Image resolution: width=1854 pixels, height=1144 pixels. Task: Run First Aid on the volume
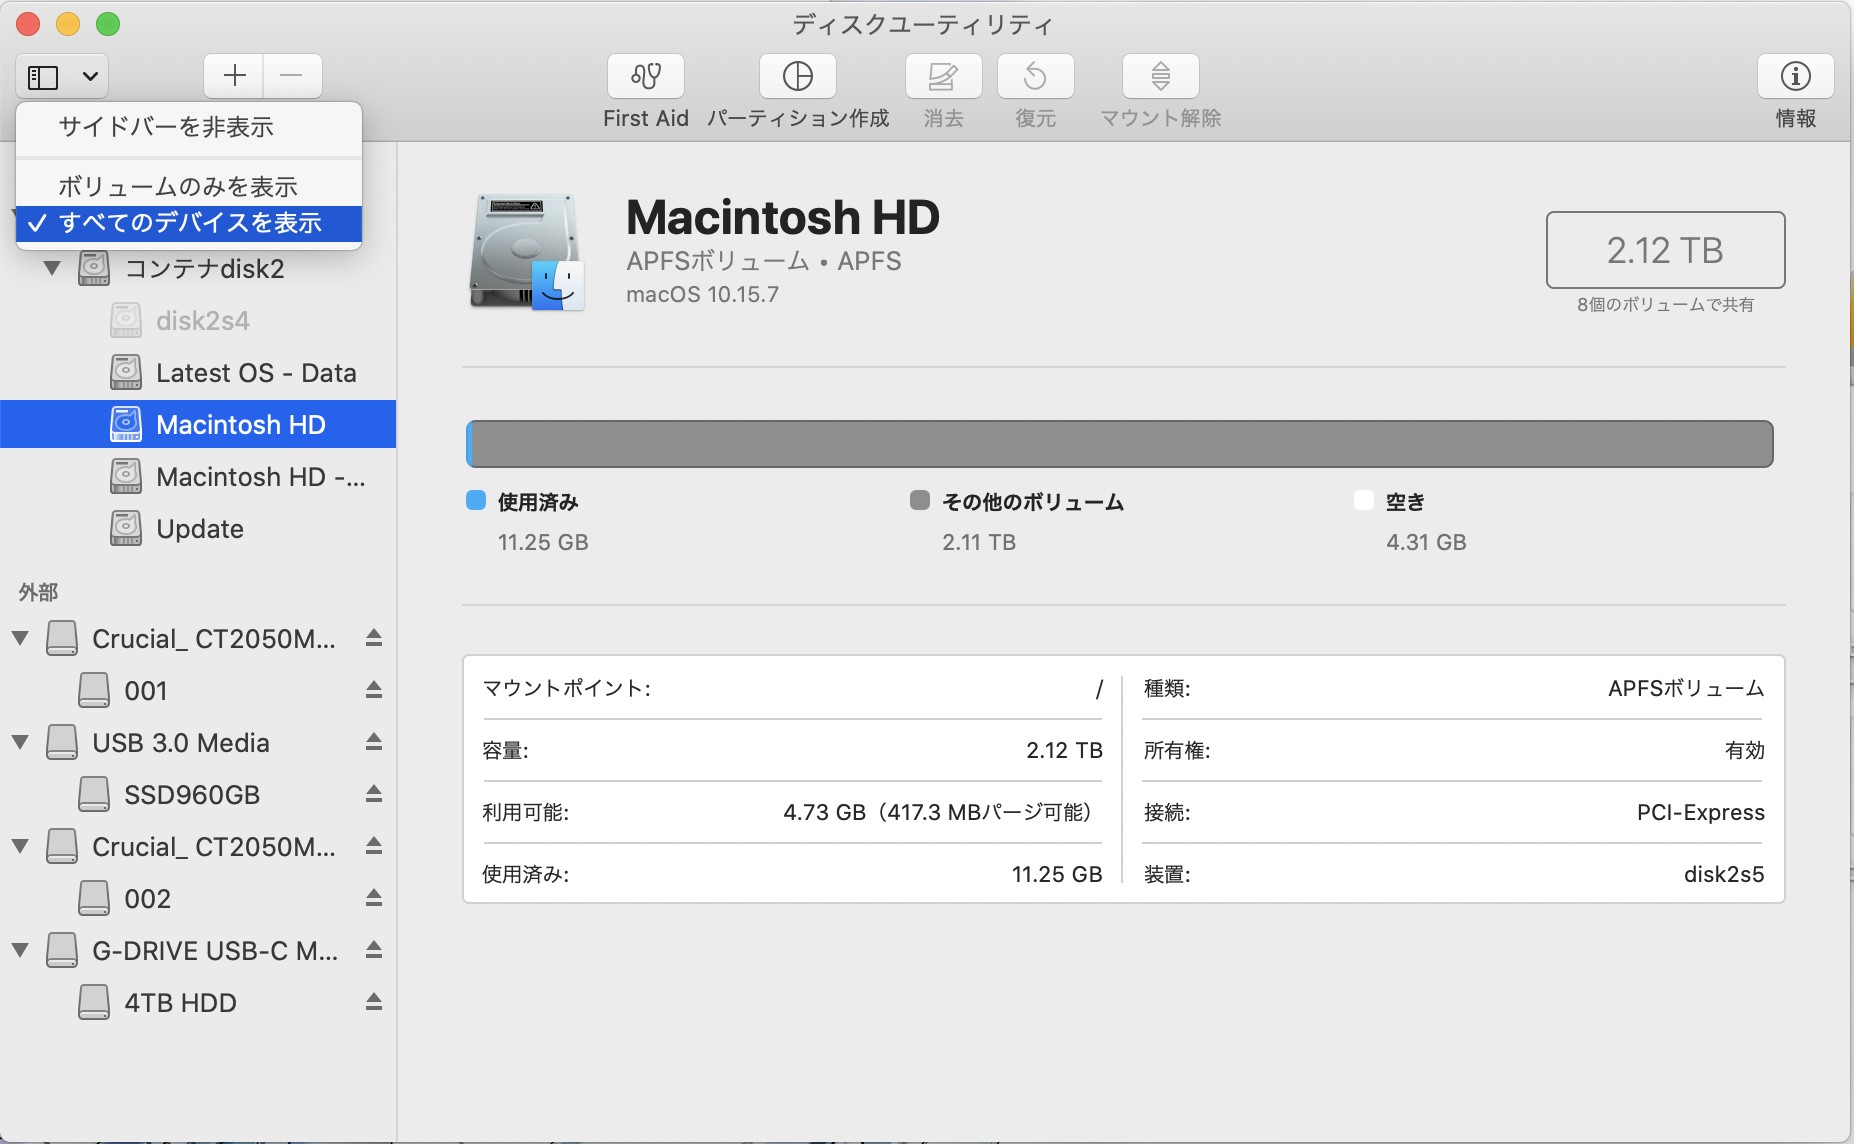coord(645,77)
